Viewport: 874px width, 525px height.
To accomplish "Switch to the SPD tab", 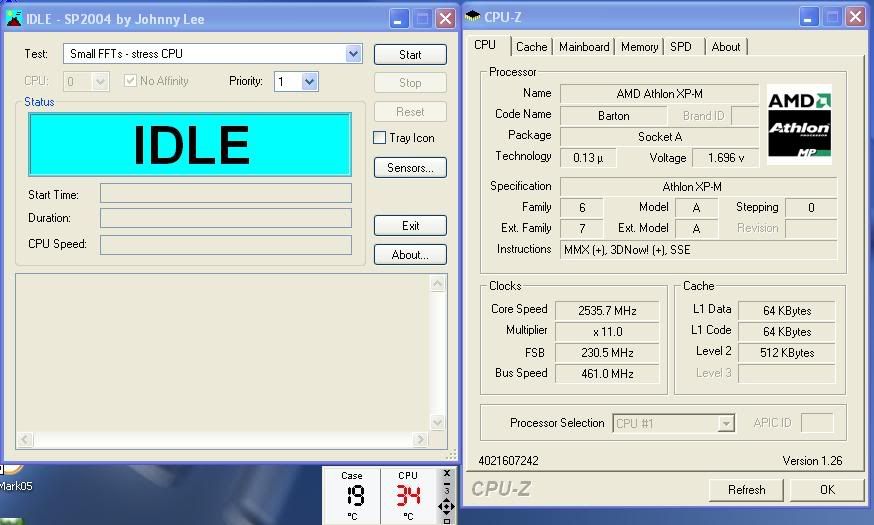I will pos(681,47).
